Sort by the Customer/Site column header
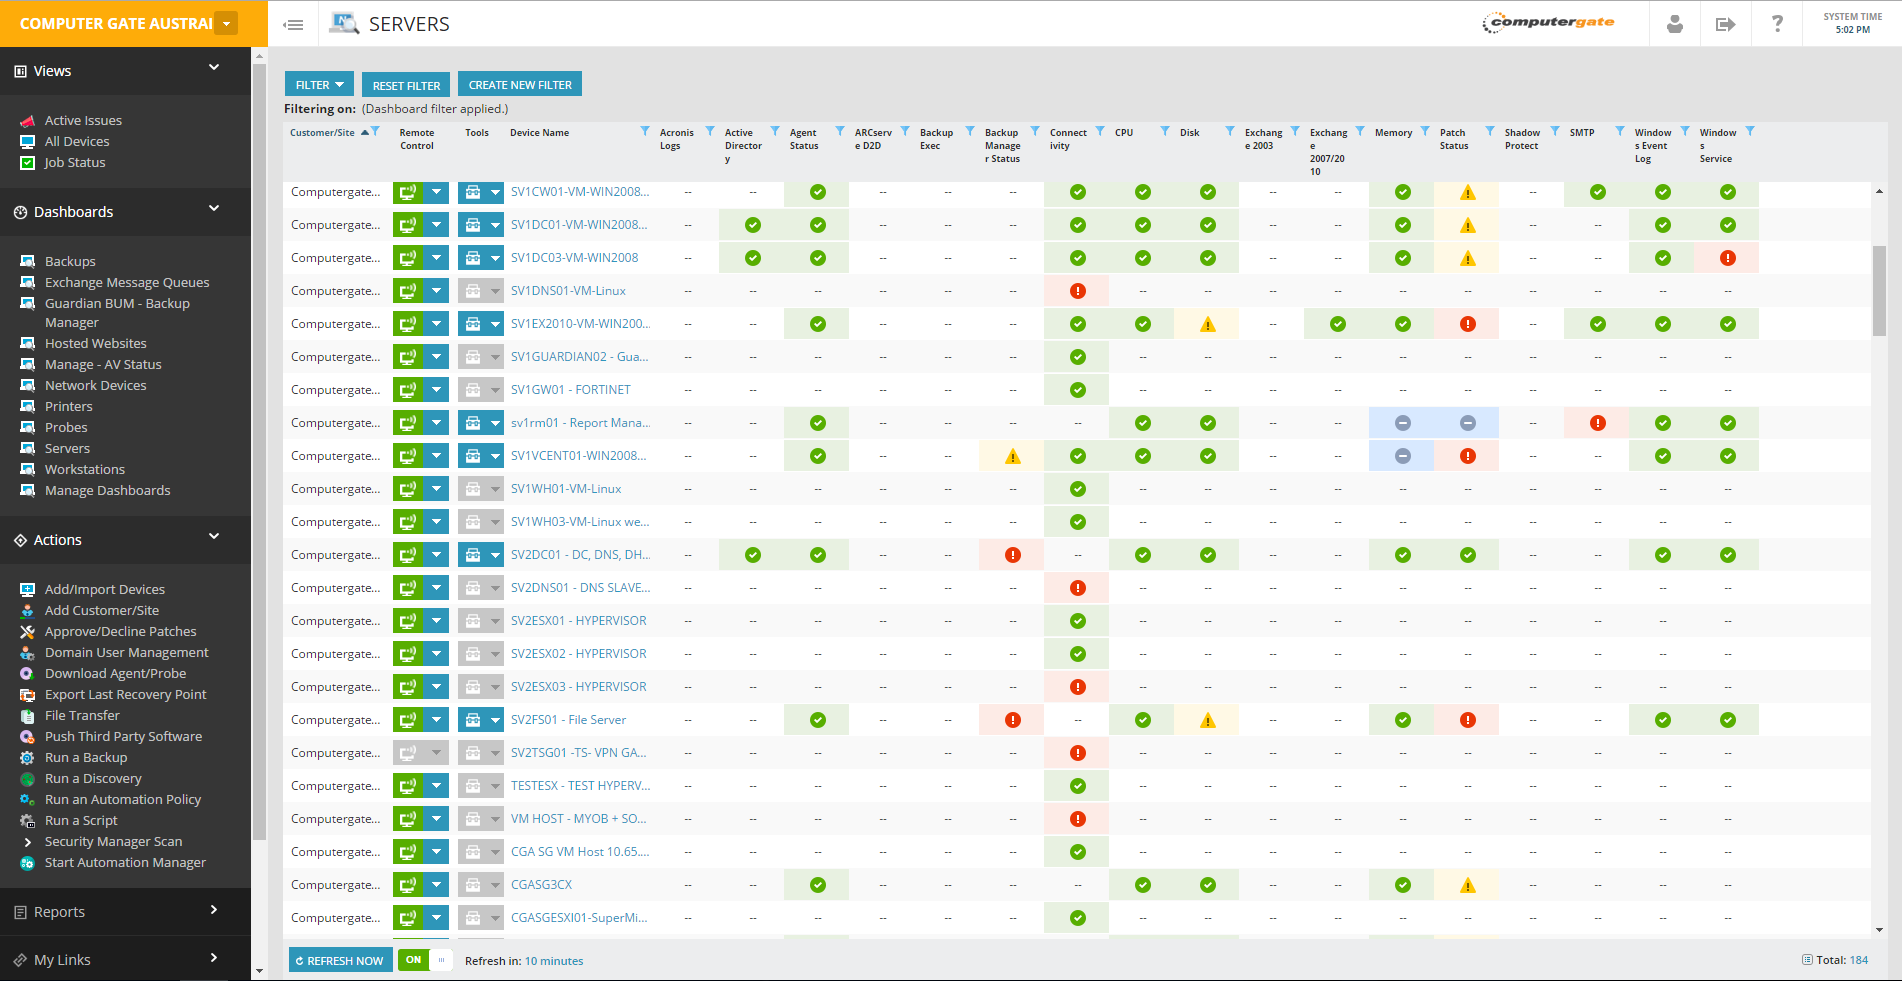This screenshot has width=1902, height=981. (x=322, y=133)
